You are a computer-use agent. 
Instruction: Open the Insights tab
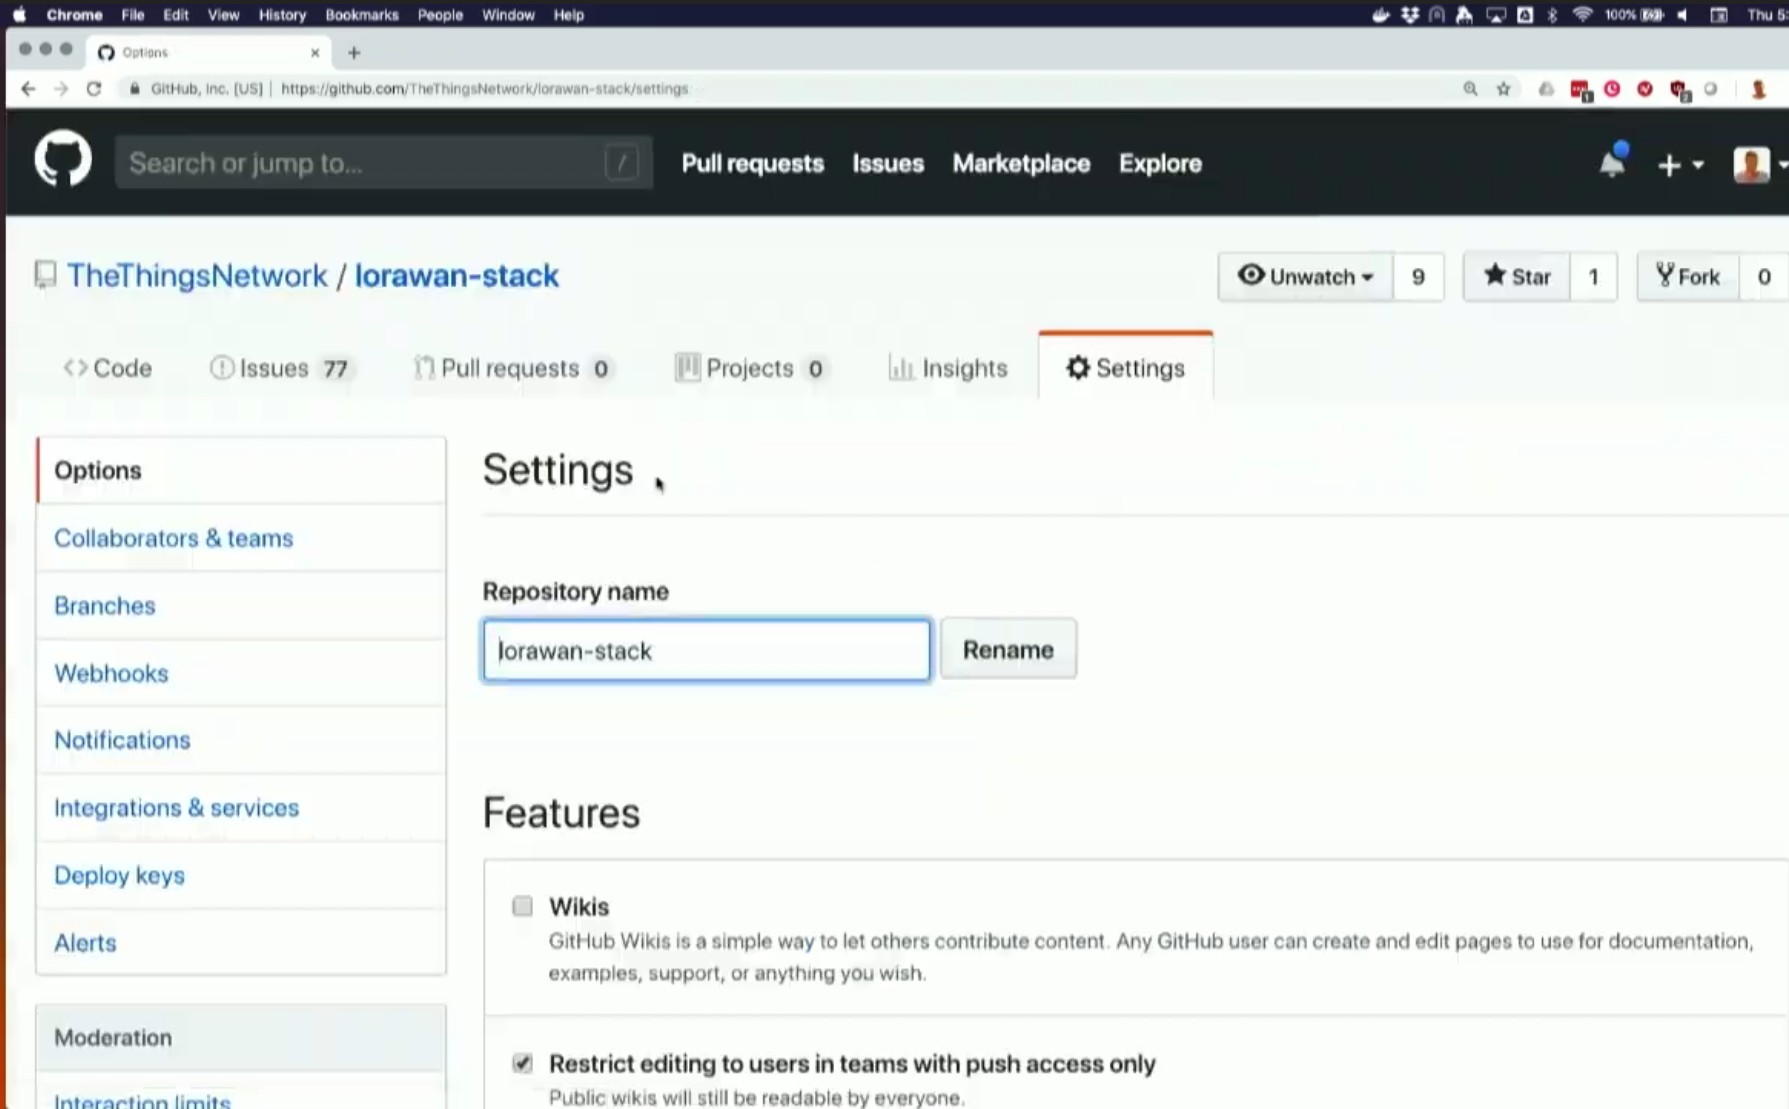pyautogui.click(x=948, y=368)
